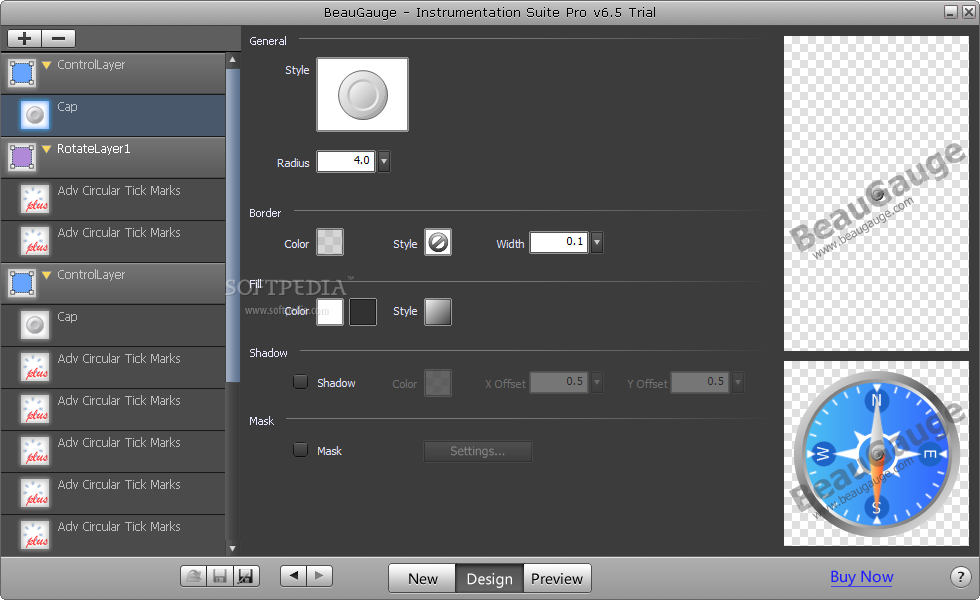
Task: Click the purple RotateLayer1 layer icon
Action: [x=22, y=157]
